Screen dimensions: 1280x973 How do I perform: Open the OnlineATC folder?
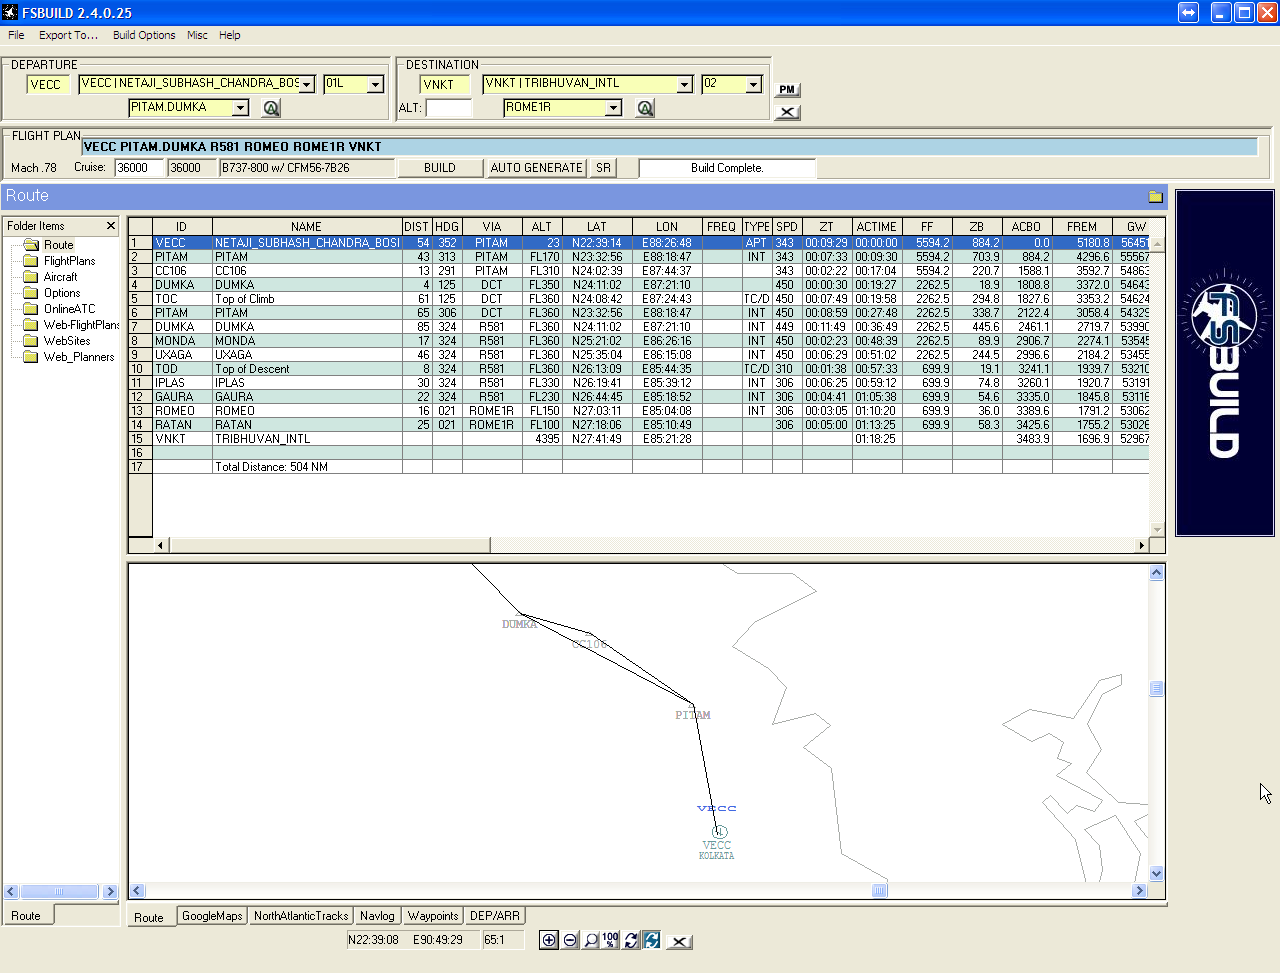(59, 309)
